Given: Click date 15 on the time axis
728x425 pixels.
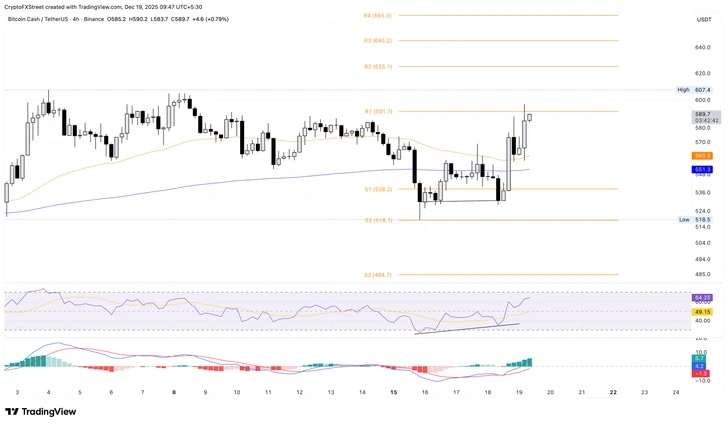Looking at the screenshot, I should pos(394,392).
